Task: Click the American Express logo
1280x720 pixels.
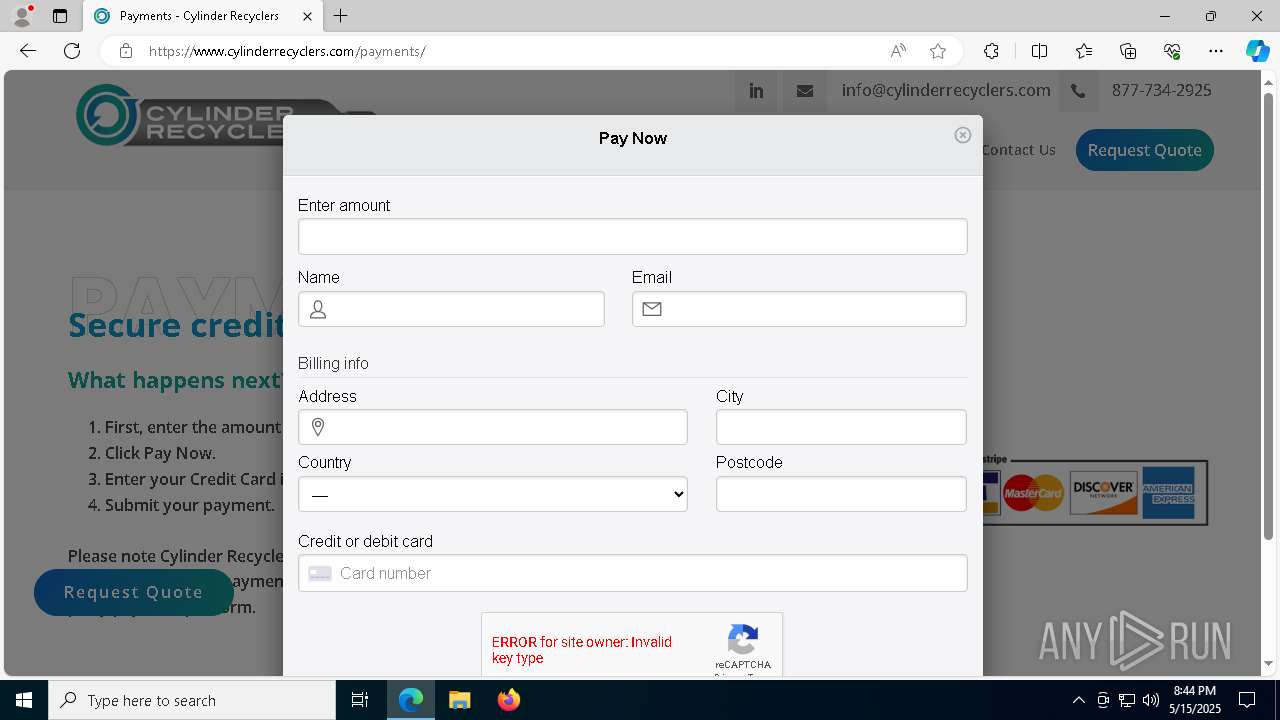Action: point(1168,493)
